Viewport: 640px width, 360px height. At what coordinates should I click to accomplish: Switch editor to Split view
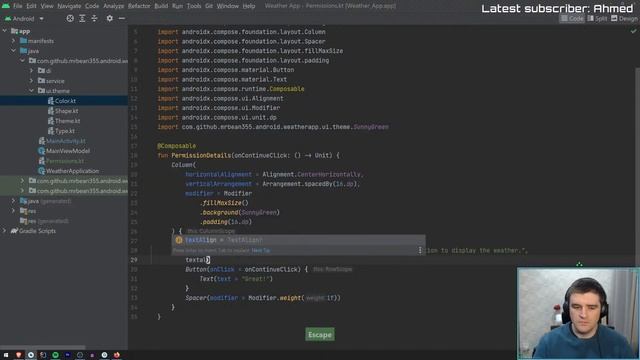tap(597, 18)
